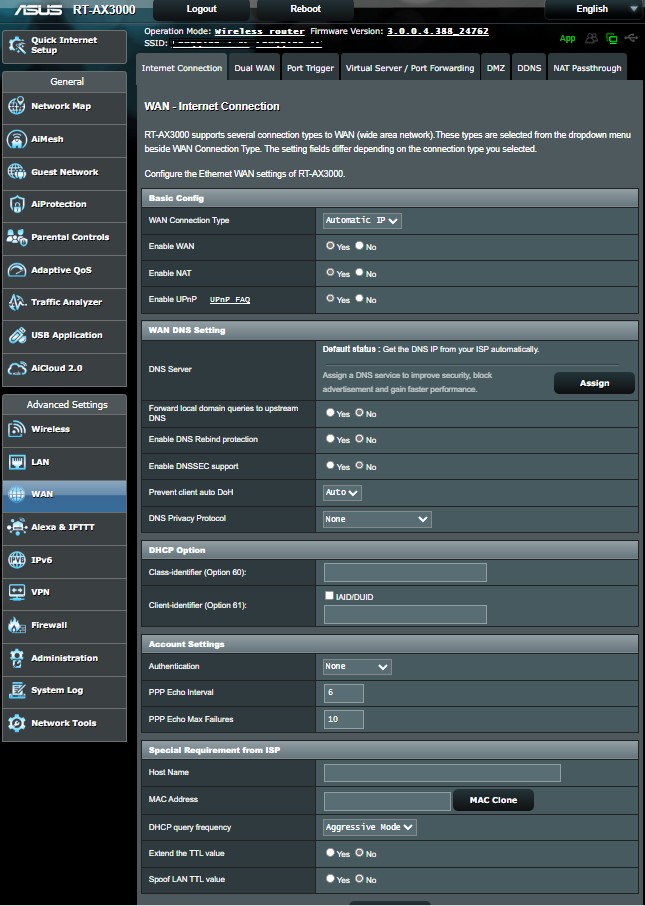Viewport: 645px width, 906px height.
Task: Open the NAT Passthrough tab
Action: (587, 68)
